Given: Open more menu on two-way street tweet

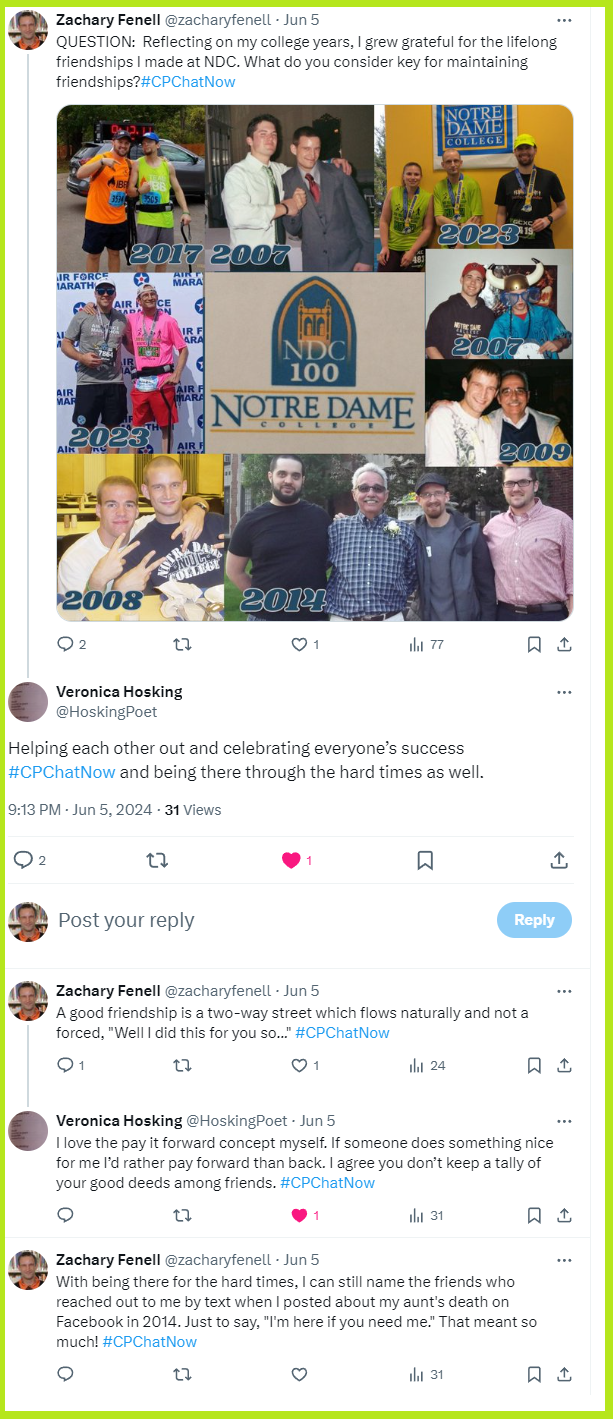Looking at the screenshot, I should tap(565, 991).
